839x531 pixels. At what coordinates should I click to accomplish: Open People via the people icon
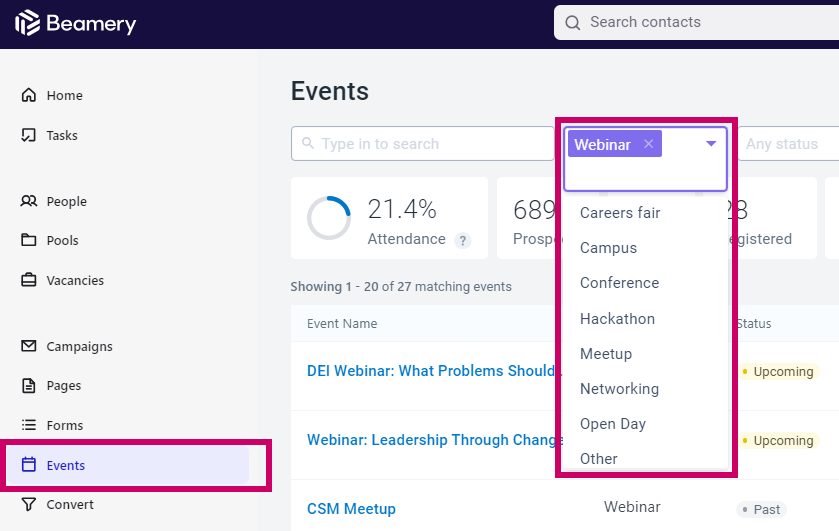point(28,201)
